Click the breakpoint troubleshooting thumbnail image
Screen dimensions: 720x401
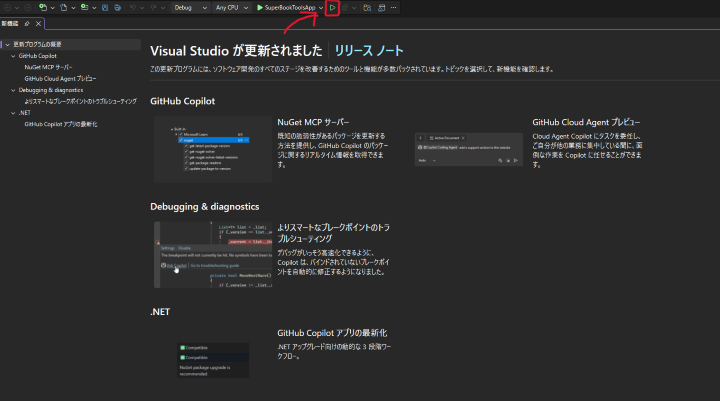click(213, 255)
